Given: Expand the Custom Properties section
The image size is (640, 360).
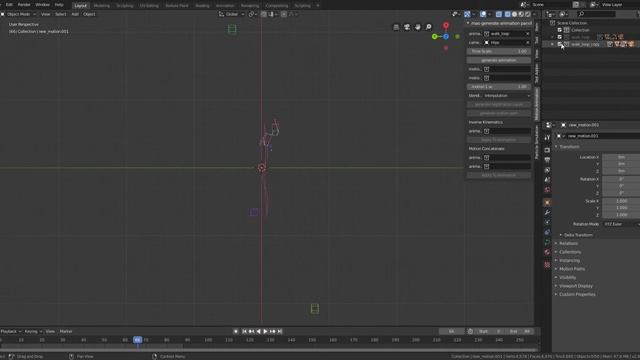Looking at the screenshot, I should [577, 294].
